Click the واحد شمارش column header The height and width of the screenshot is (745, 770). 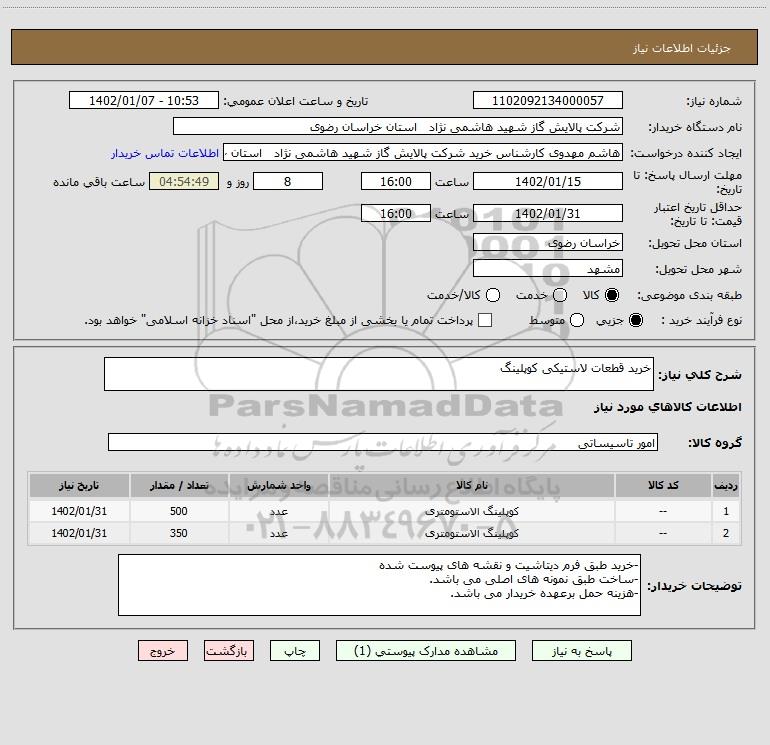point(278,485)
